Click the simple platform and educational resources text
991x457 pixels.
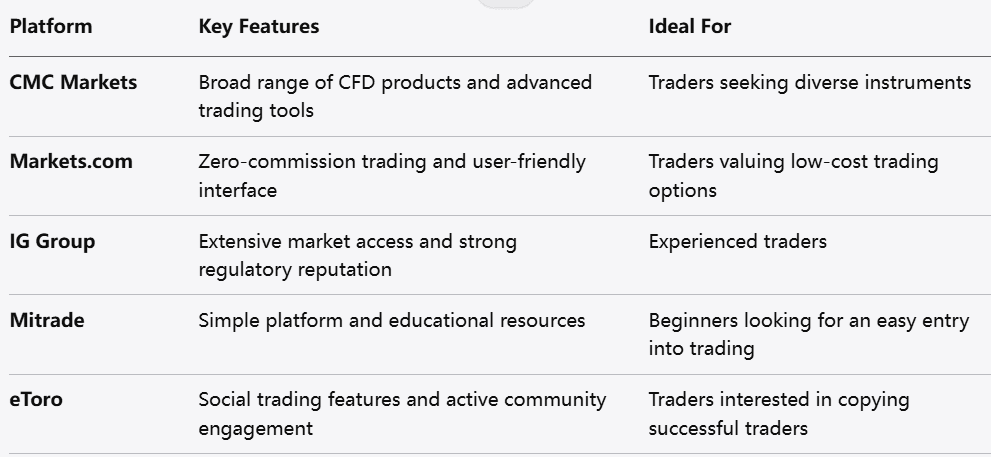point(392,320)
